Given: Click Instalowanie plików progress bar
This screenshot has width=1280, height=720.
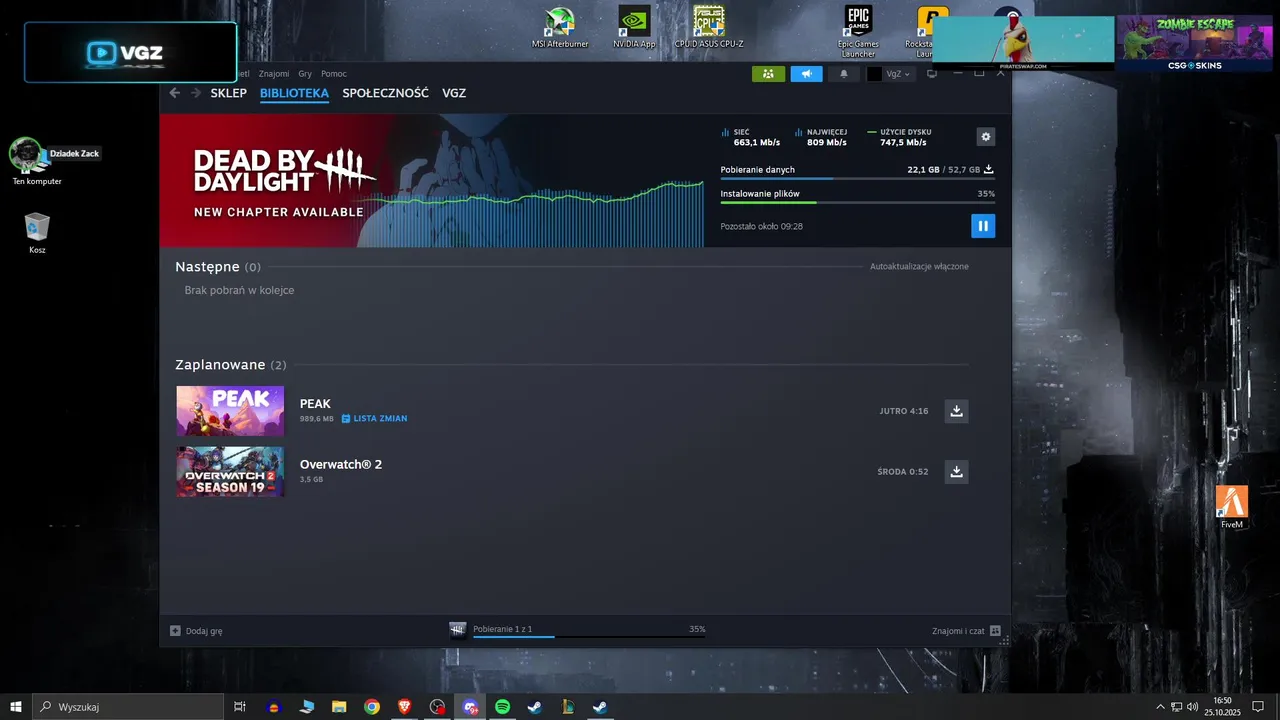Looking at the screenshot, I should coord(857,203).
